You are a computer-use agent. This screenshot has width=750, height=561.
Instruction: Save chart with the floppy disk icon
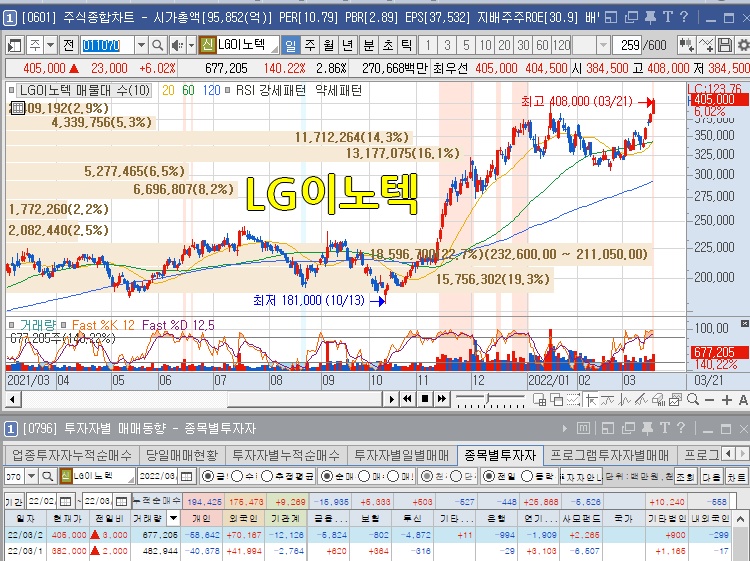click(725, 45)
